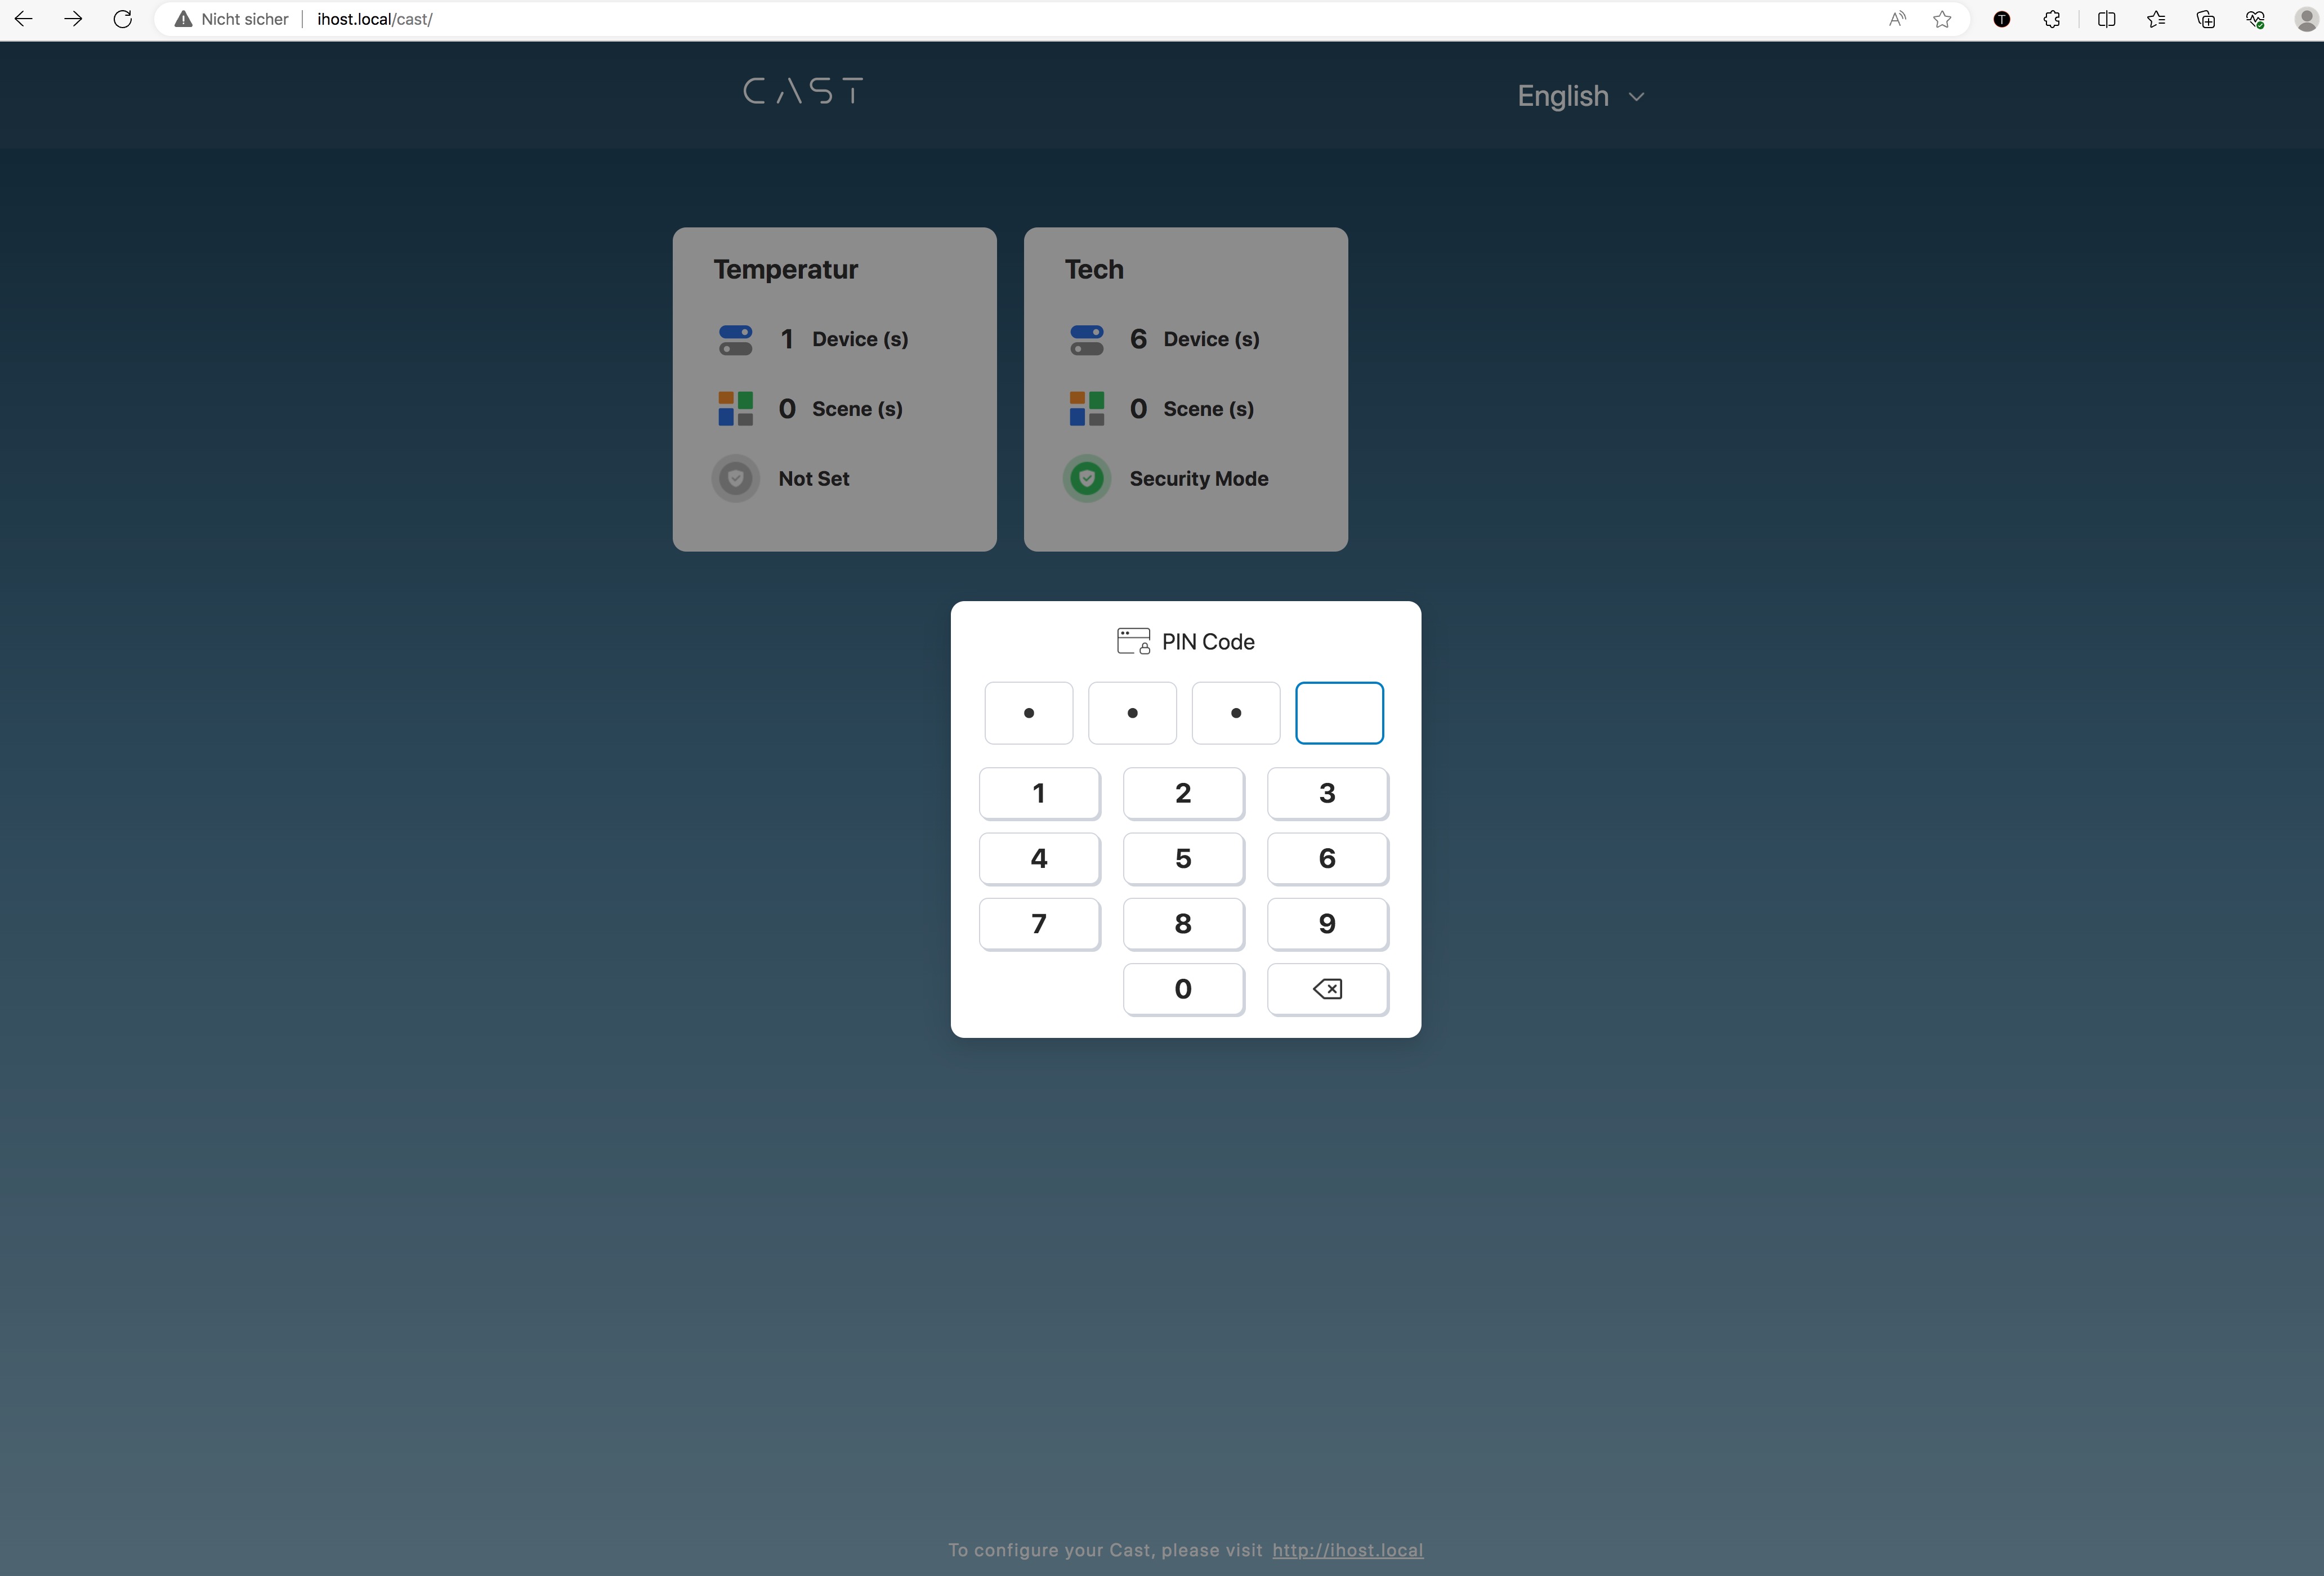Image resolution: width=2324 pixels, height=1576 pixels.
Task: Follow the http://ihost.local link
Action: (1347, 1550)
